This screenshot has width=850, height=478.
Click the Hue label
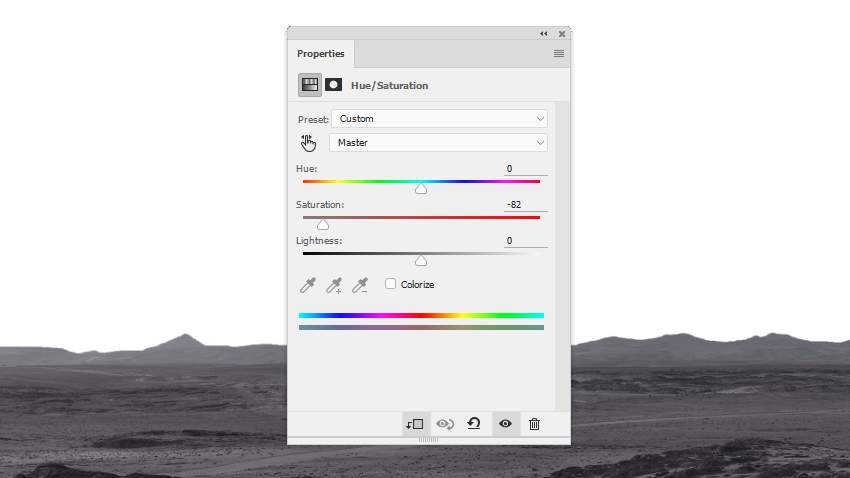307,169
